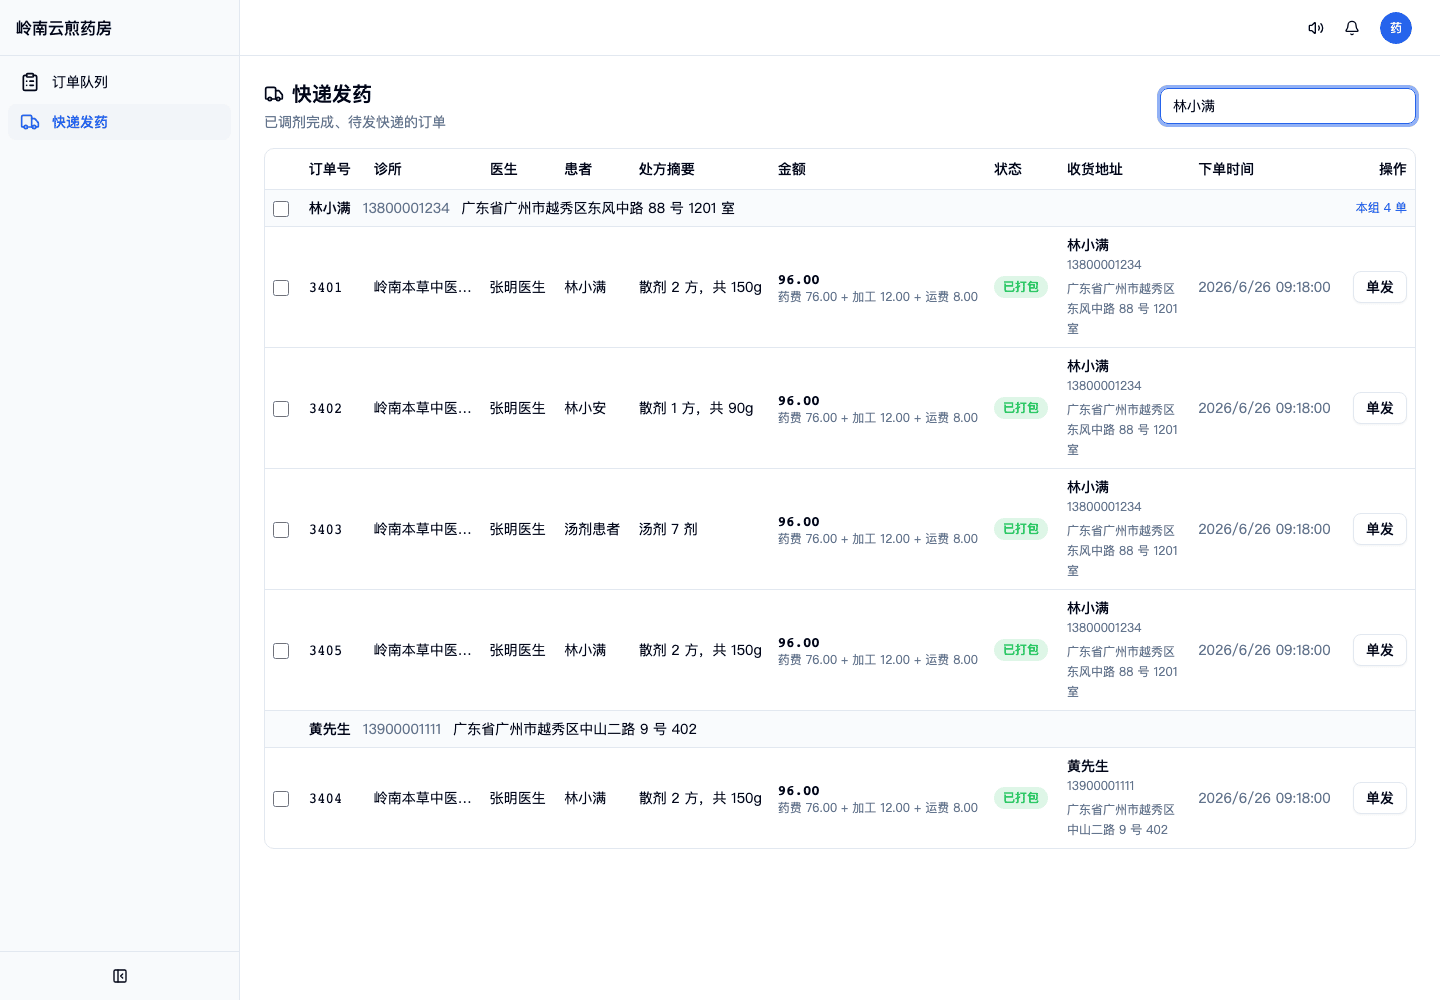
Task: Click 已打包 status badge of order 3404
Action: pos(1021,798)
